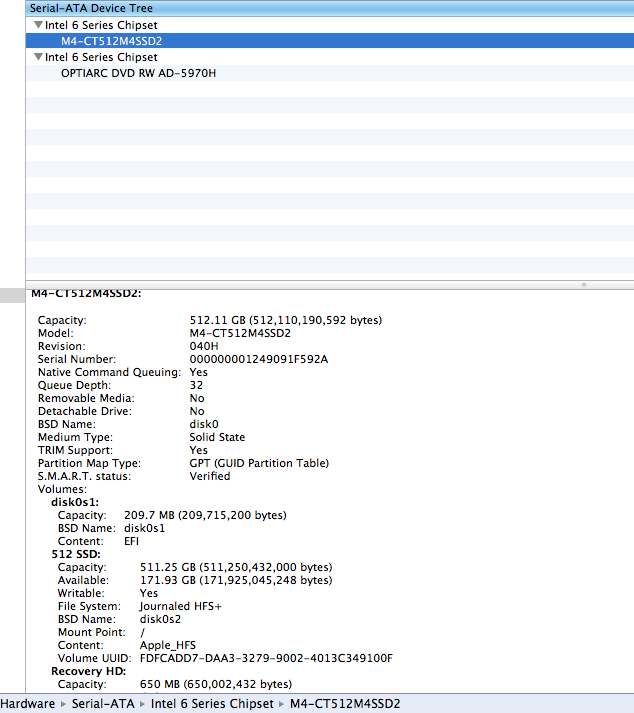The image size is (634, 713).
Task: Click serial number 000000001249091F592A
Action: click(259, 359)
